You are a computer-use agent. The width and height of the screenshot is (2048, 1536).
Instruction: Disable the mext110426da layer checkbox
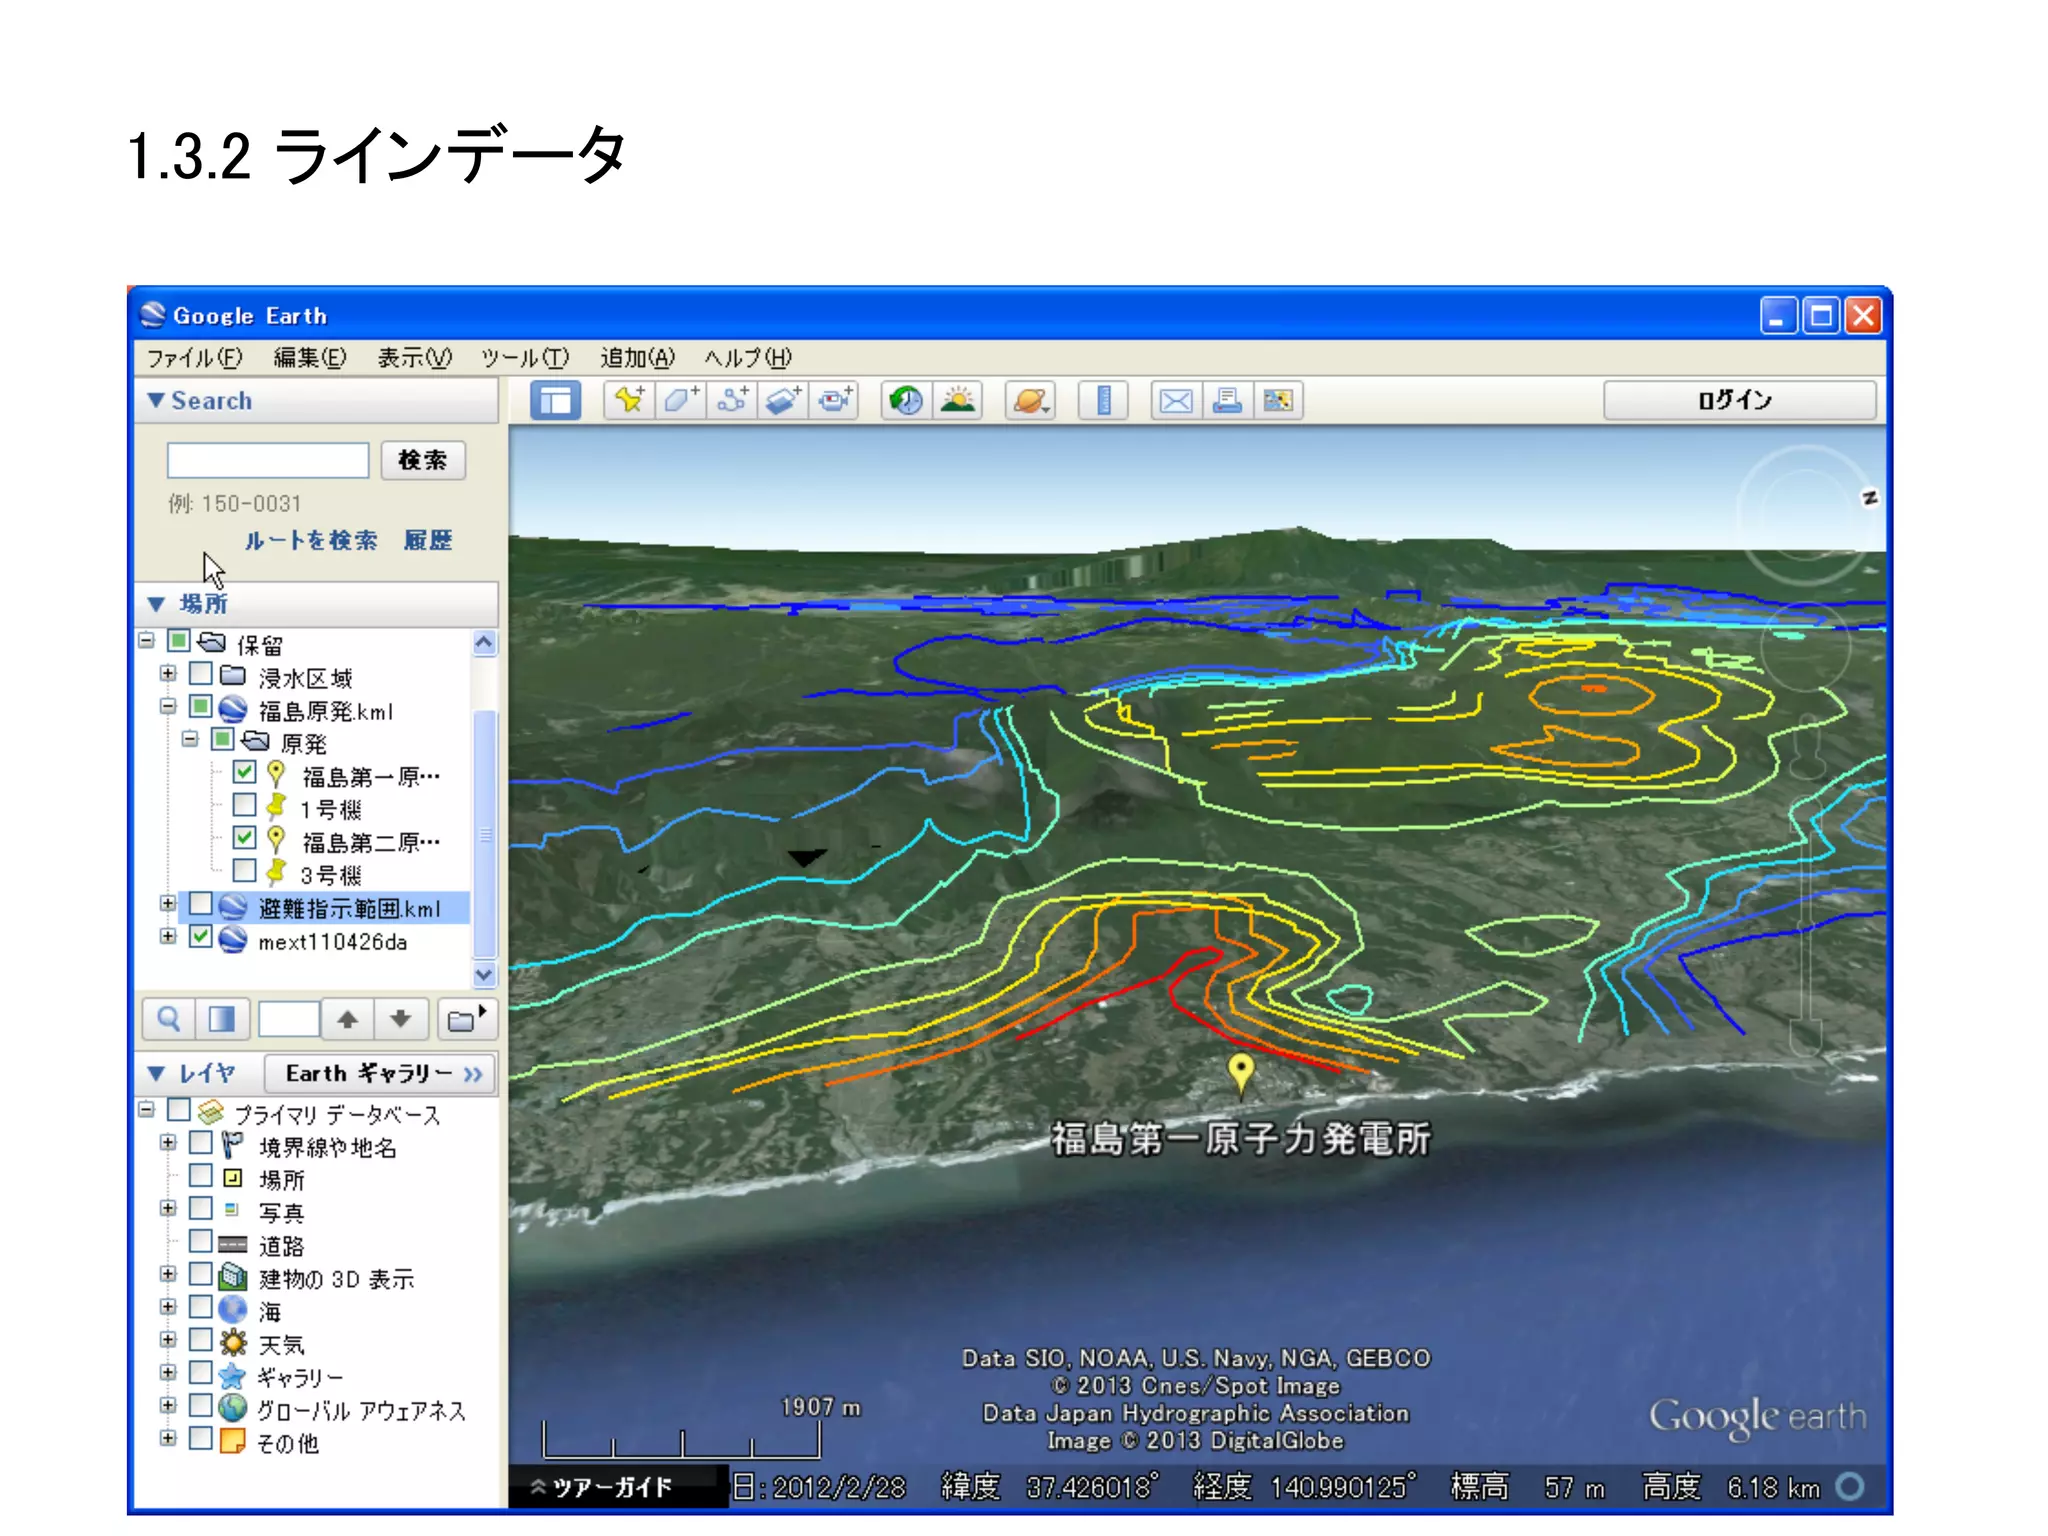click(200, 937)
